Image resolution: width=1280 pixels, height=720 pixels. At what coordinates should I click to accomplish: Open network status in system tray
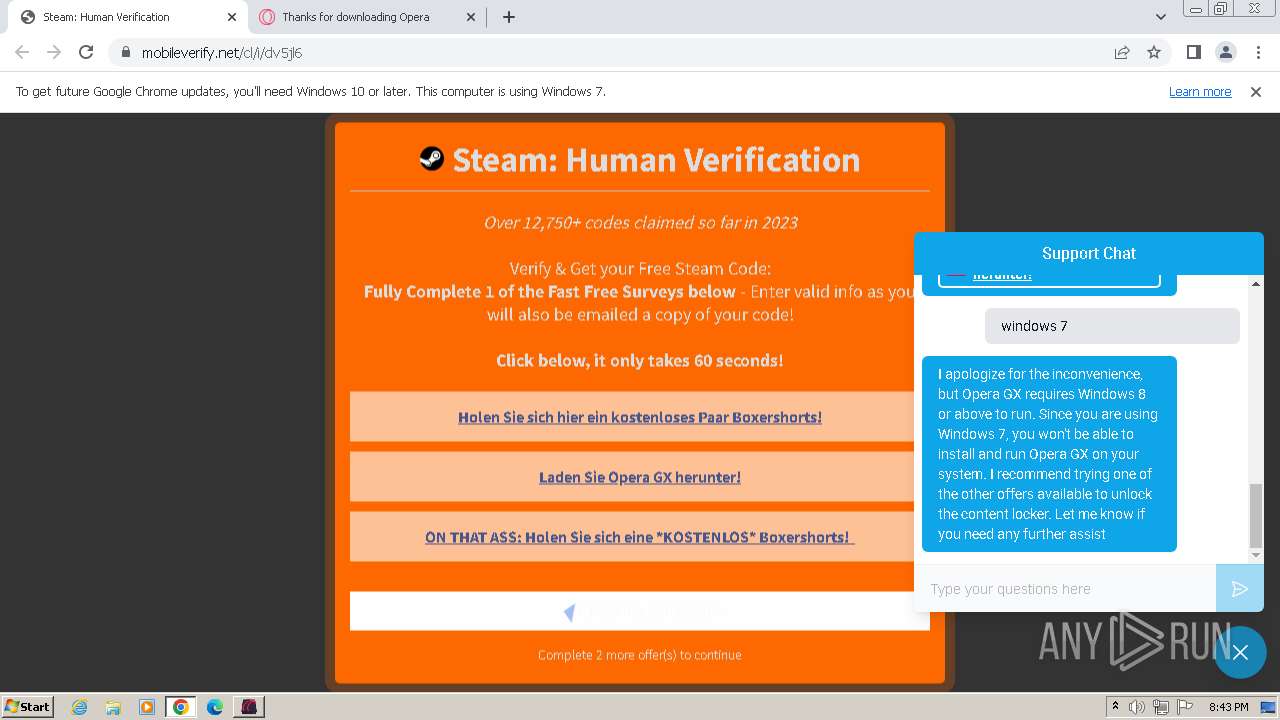1161,707
